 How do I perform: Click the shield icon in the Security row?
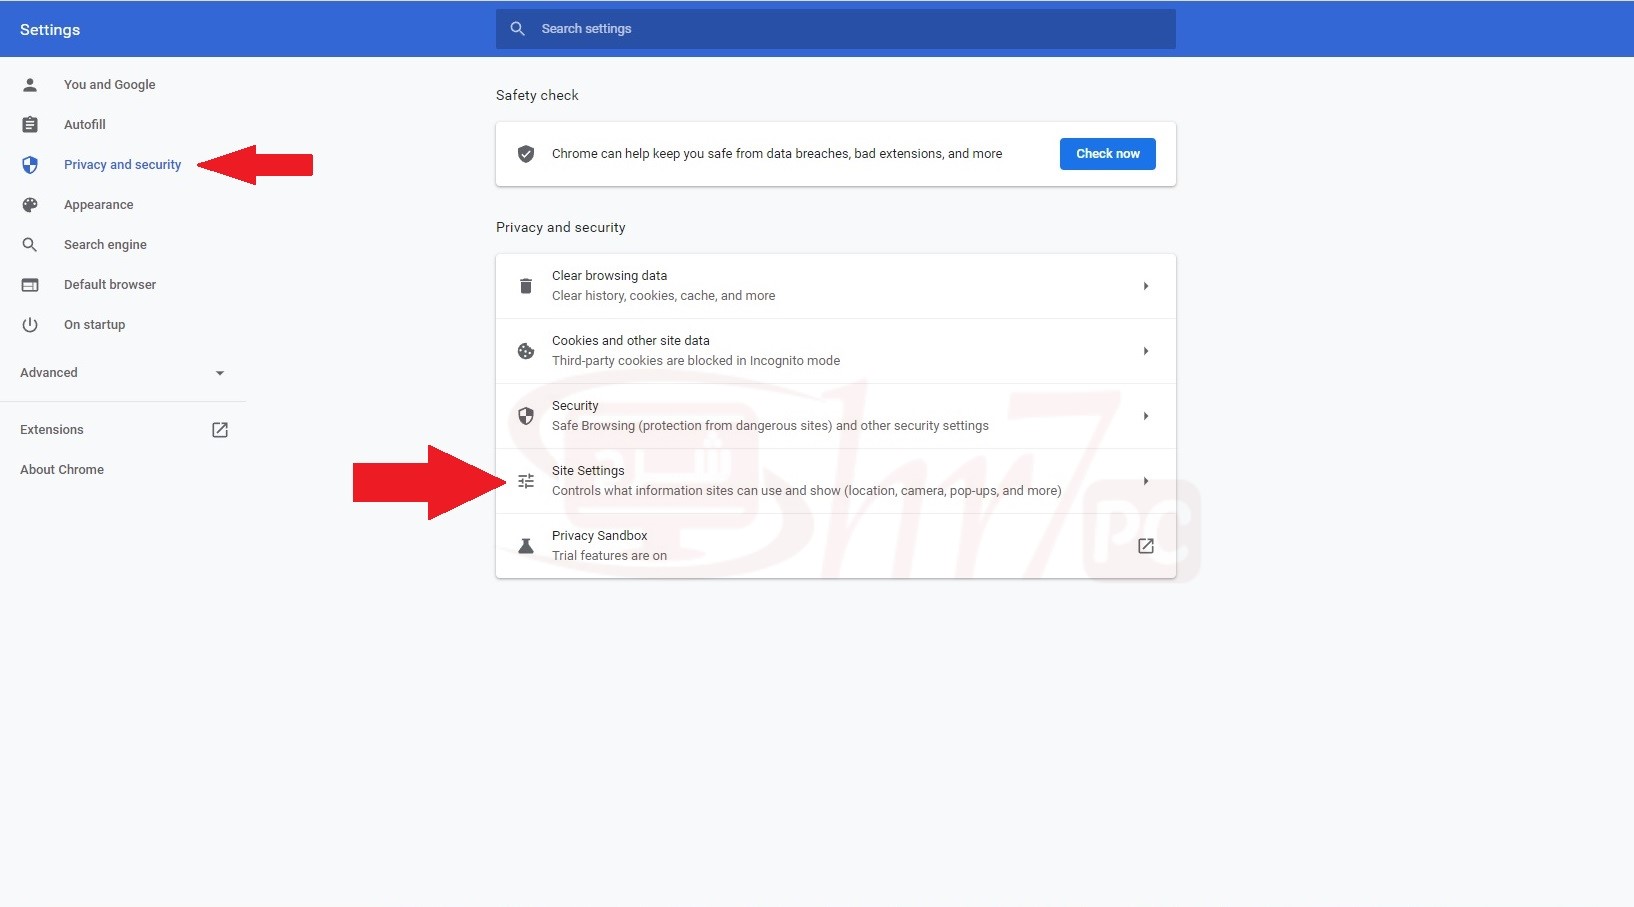(x=526, y=416)
